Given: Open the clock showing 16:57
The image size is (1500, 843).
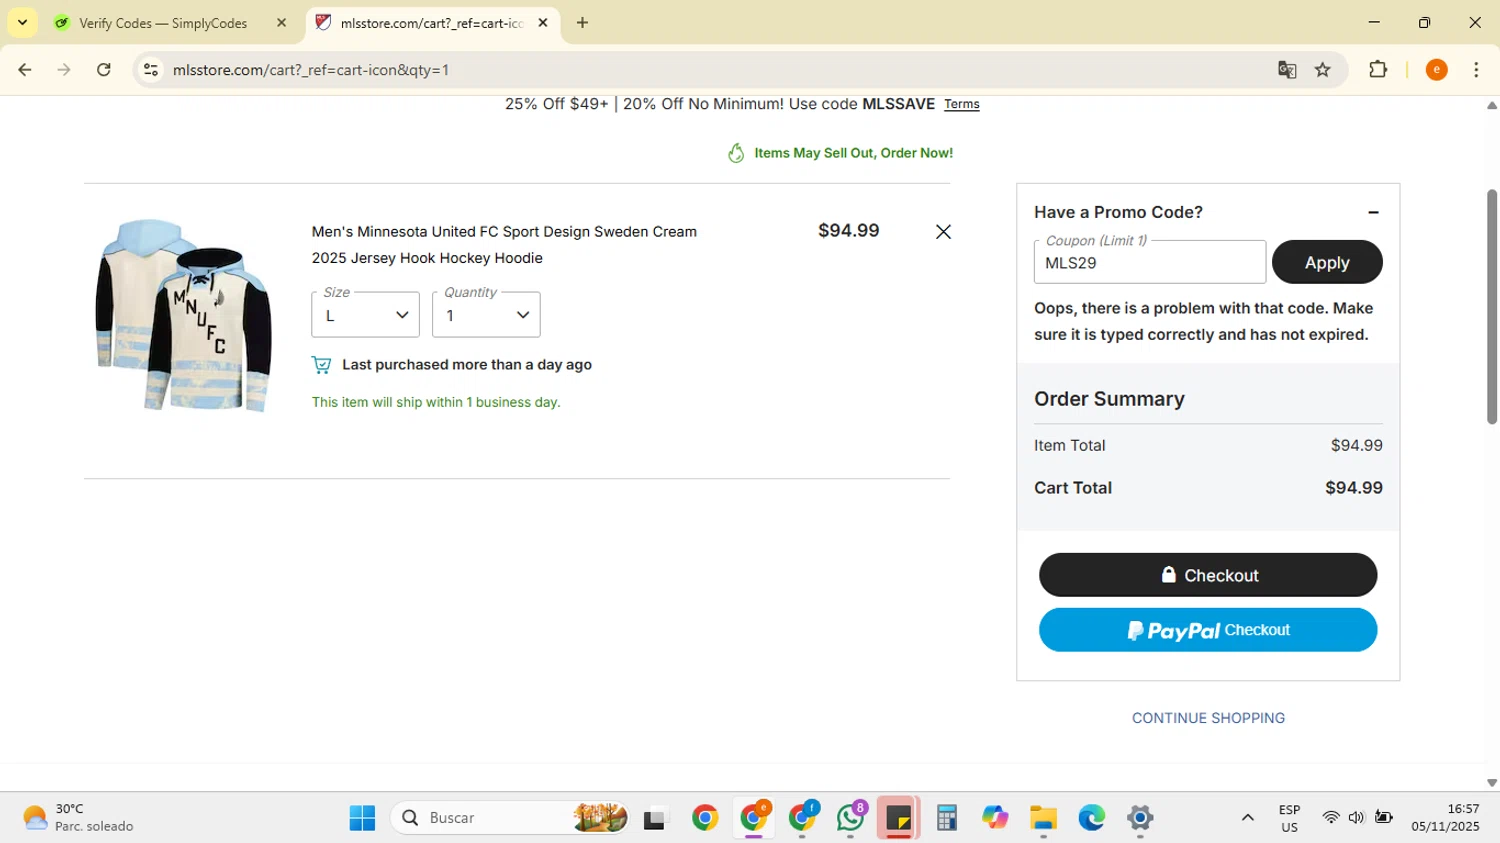Looking at the screenshot, I should [x=1445, y=818].
